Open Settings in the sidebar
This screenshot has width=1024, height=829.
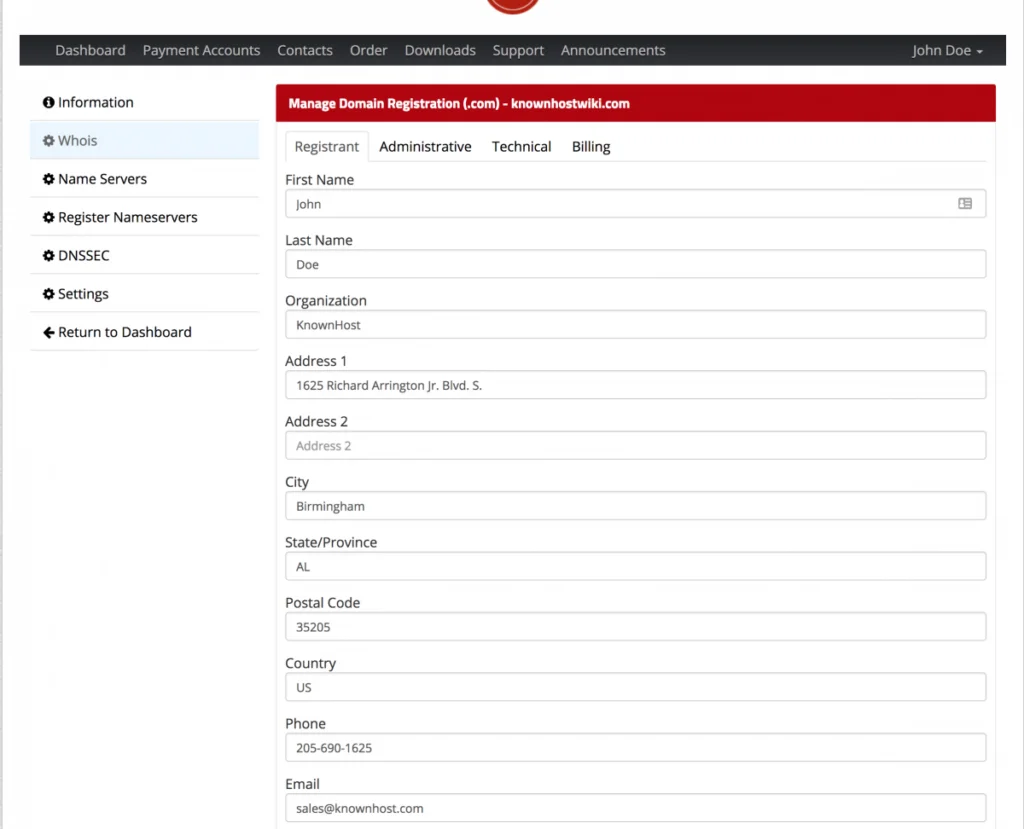click(144, 294)
